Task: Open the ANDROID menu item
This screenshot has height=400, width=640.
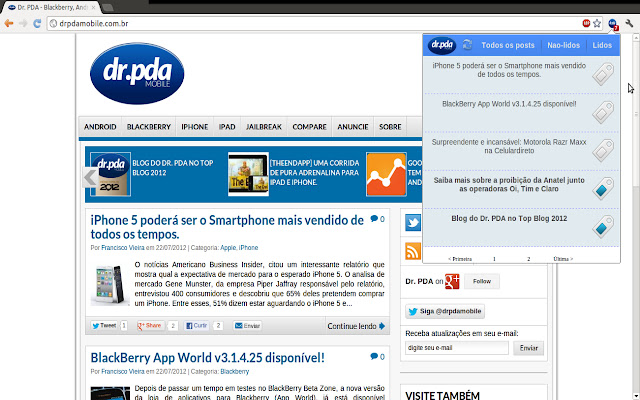Action: coord(100,127)
